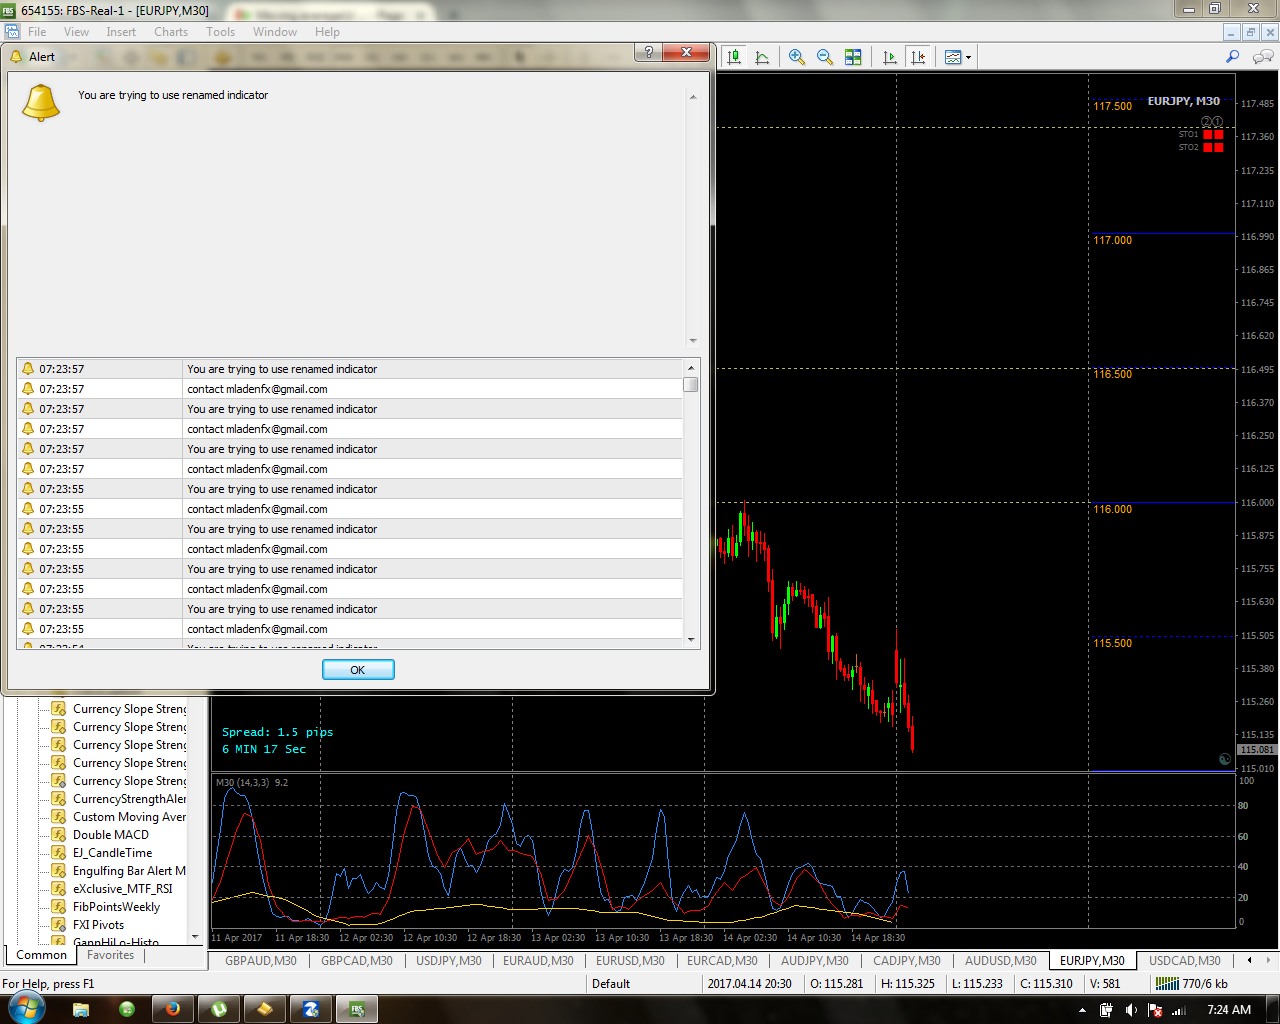This screenshot has width=1280, height=1024.
Task: Open Firefox from the taskbar
Action: tap(172, 1009)
